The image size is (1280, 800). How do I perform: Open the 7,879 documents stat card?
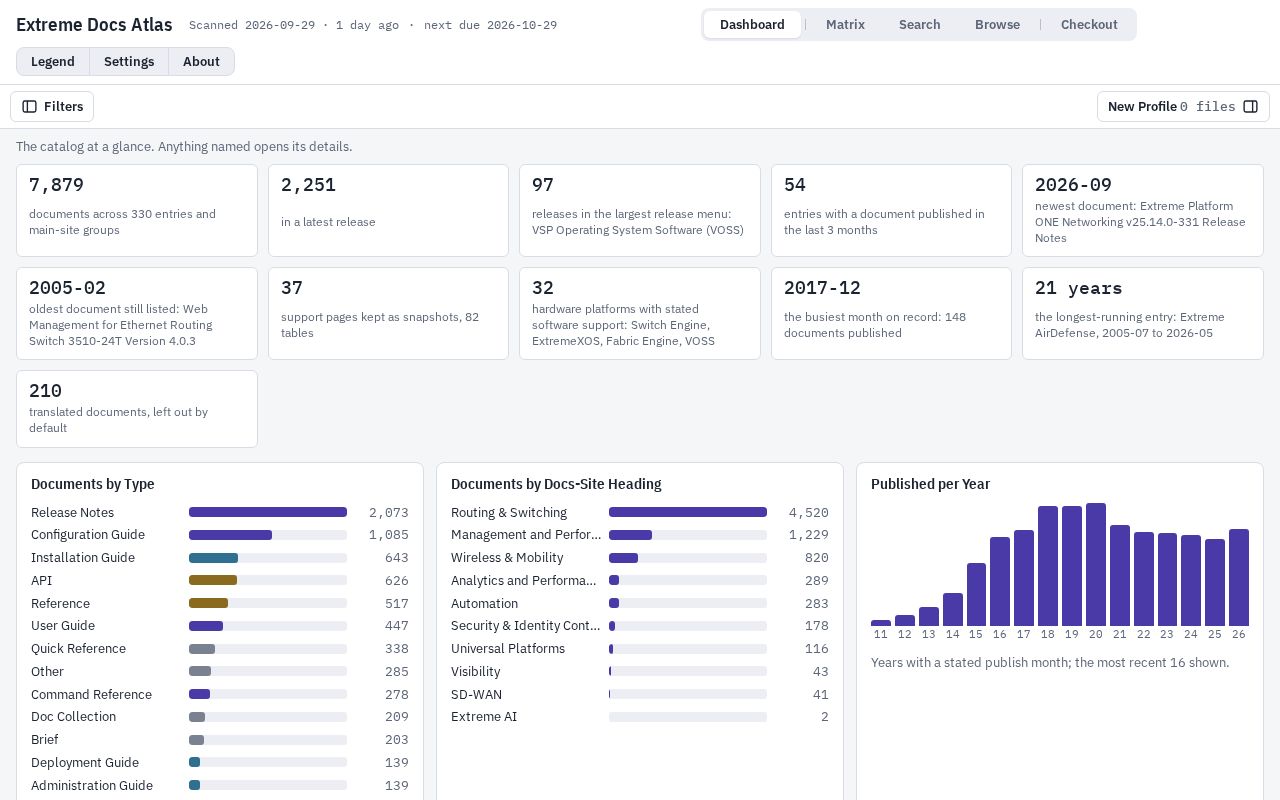137,210
